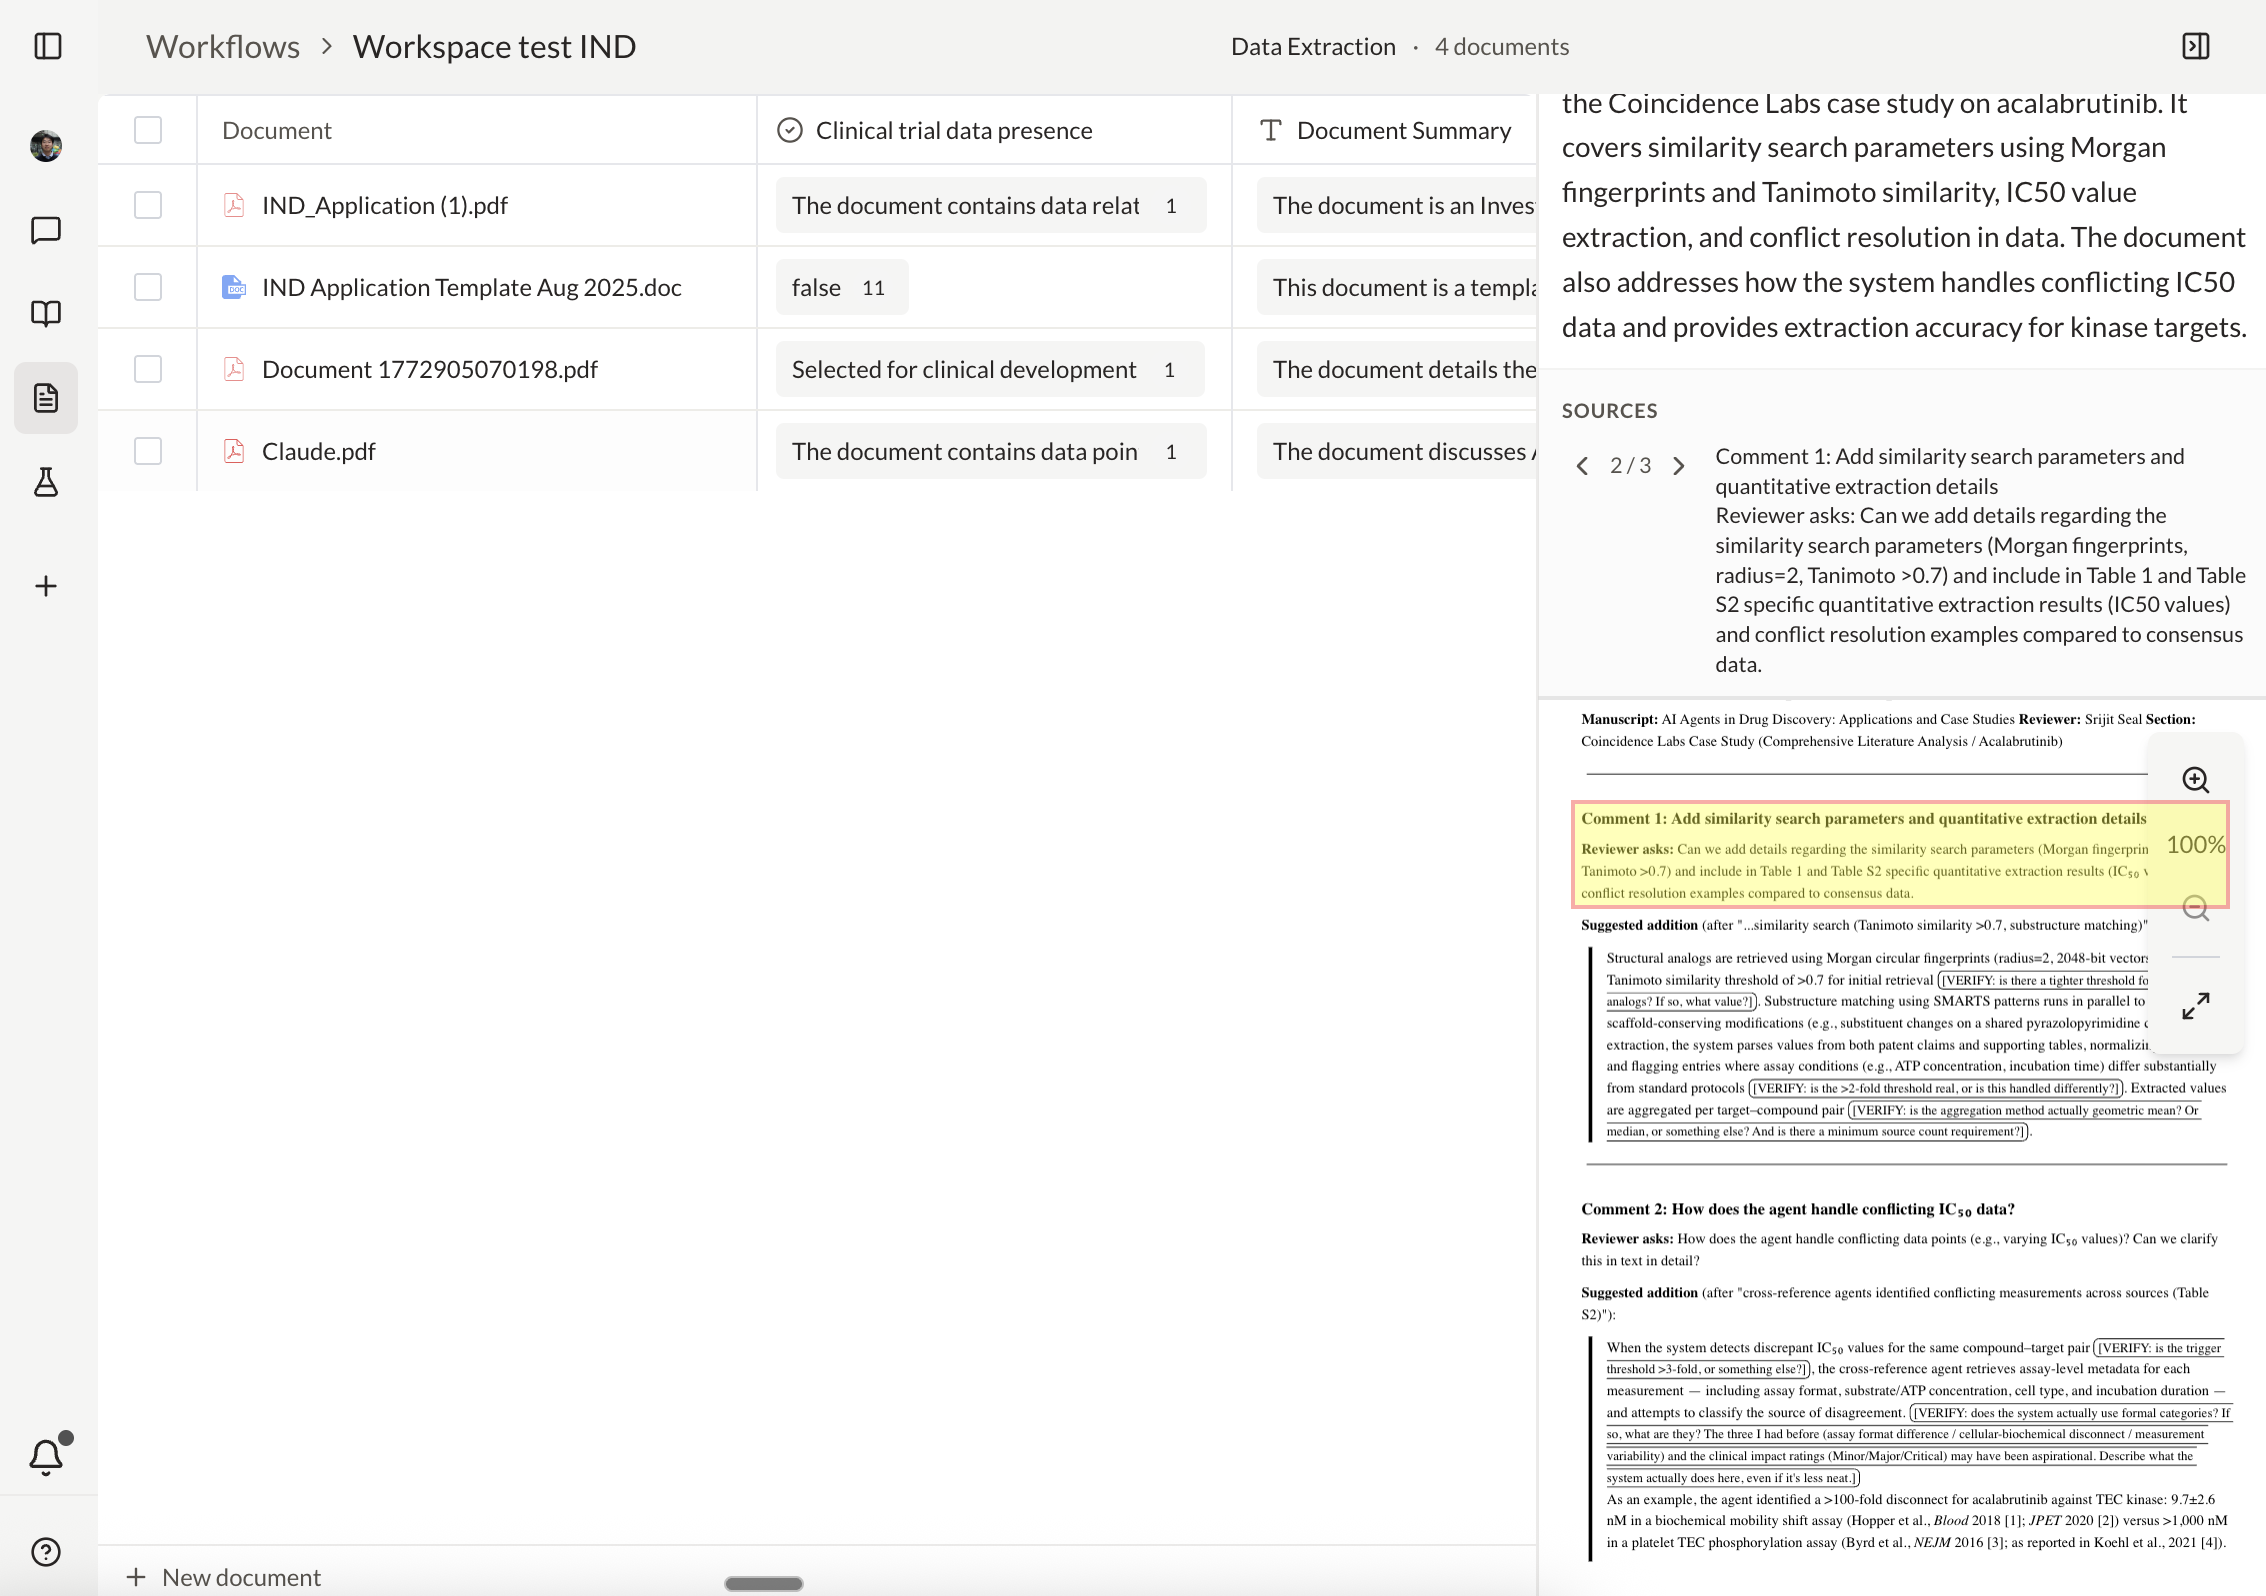Viewport: 2266px width, 1596px height.
Task: Go to previous source
Action: [1582, 466]
